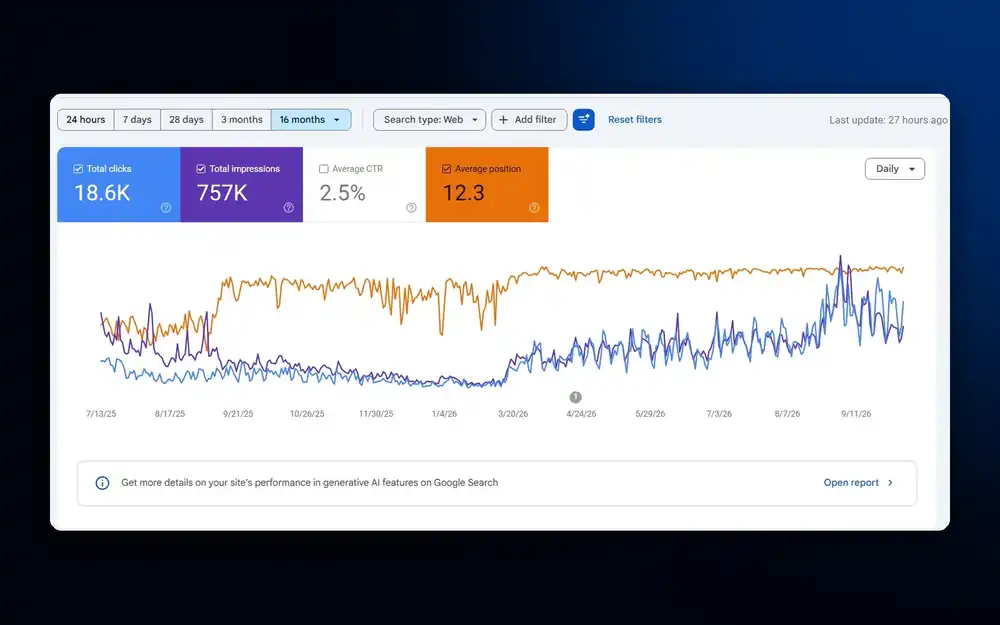The image size is (1000, 625).
Task: Click the generative AI features banner message
Action: (x=309, y=483)
